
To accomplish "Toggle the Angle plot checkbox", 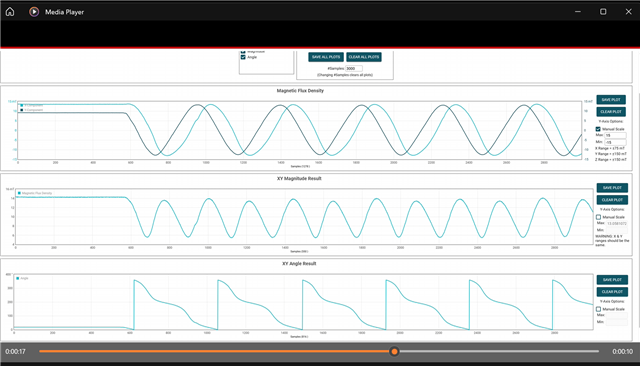I will tap(243, 57).
